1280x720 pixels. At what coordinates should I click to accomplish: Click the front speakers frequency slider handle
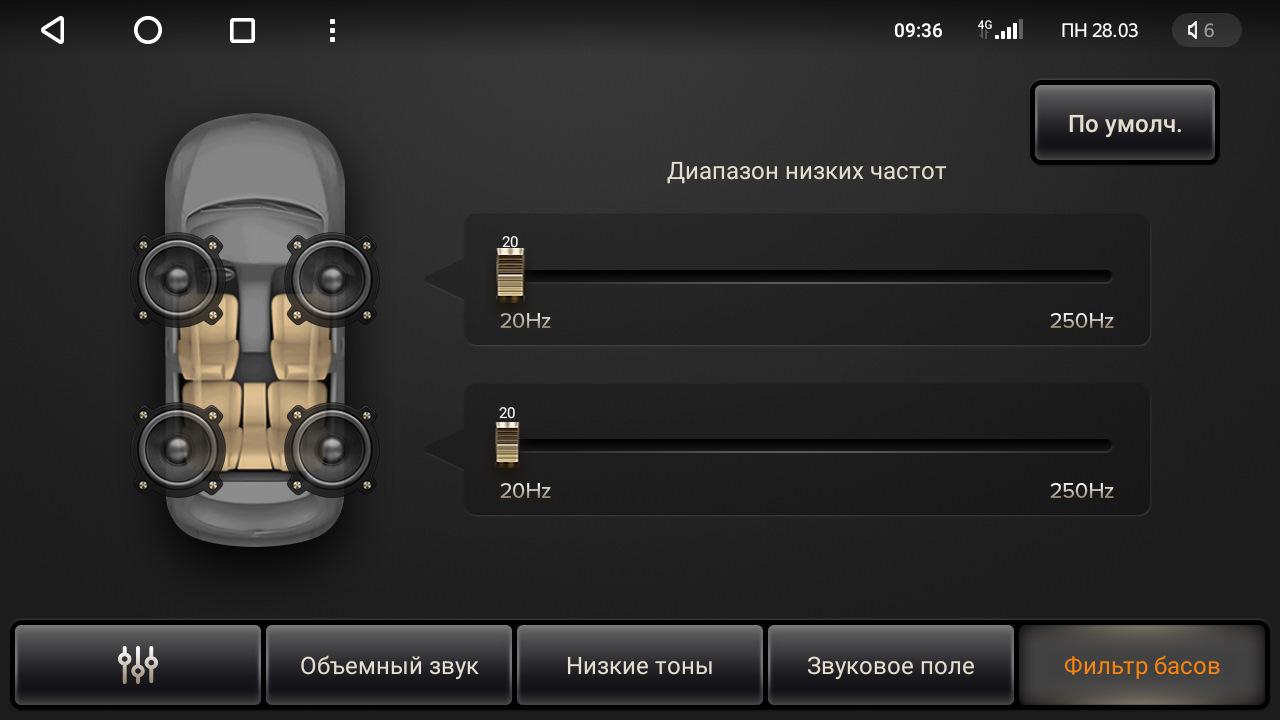tap(510, 275)
